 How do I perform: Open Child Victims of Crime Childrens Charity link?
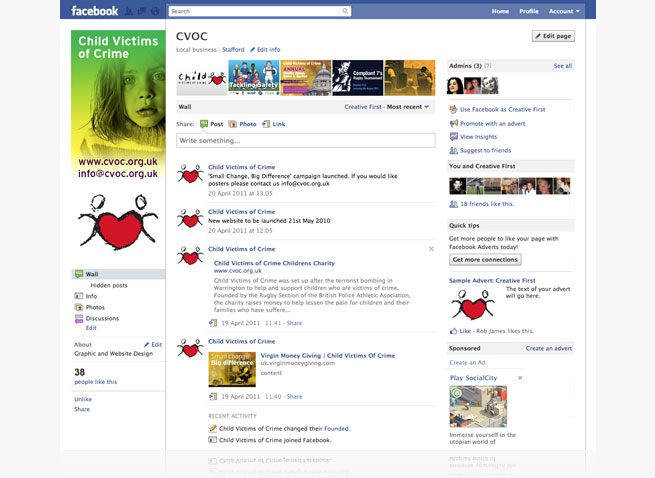pyautogui.click(x=274, y=263)
